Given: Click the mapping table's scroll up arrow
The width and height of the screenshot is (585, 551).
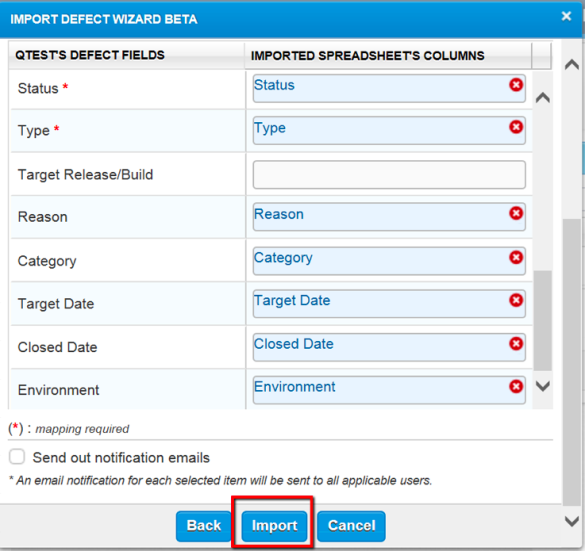Looking at the screenshot, I should [543, 98].
